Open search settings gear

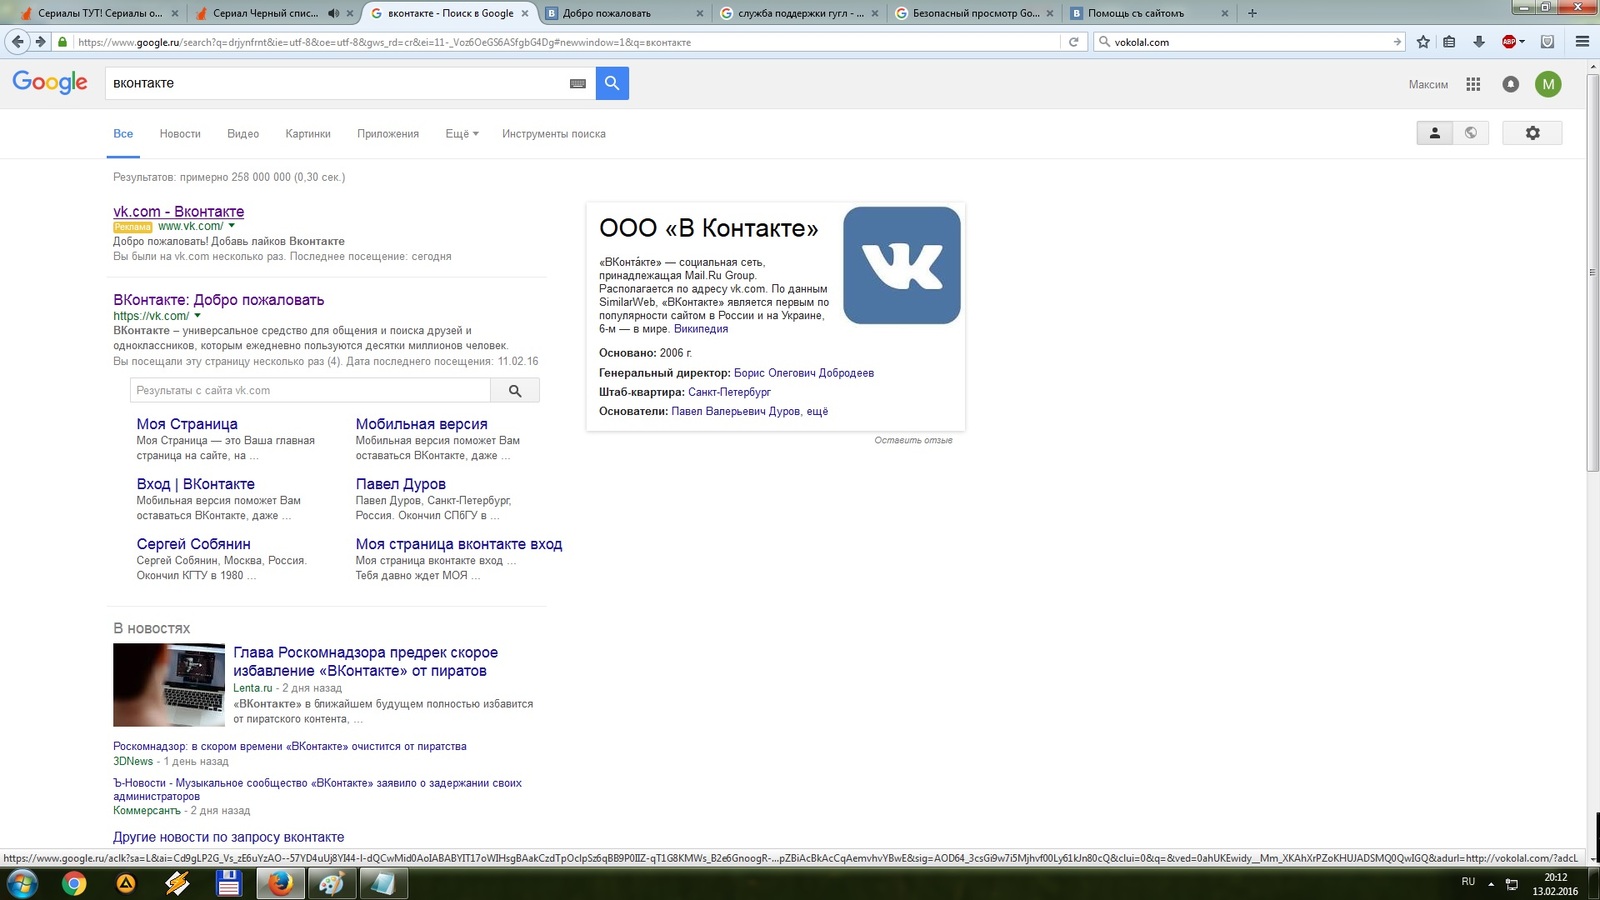coord(1532,133)
